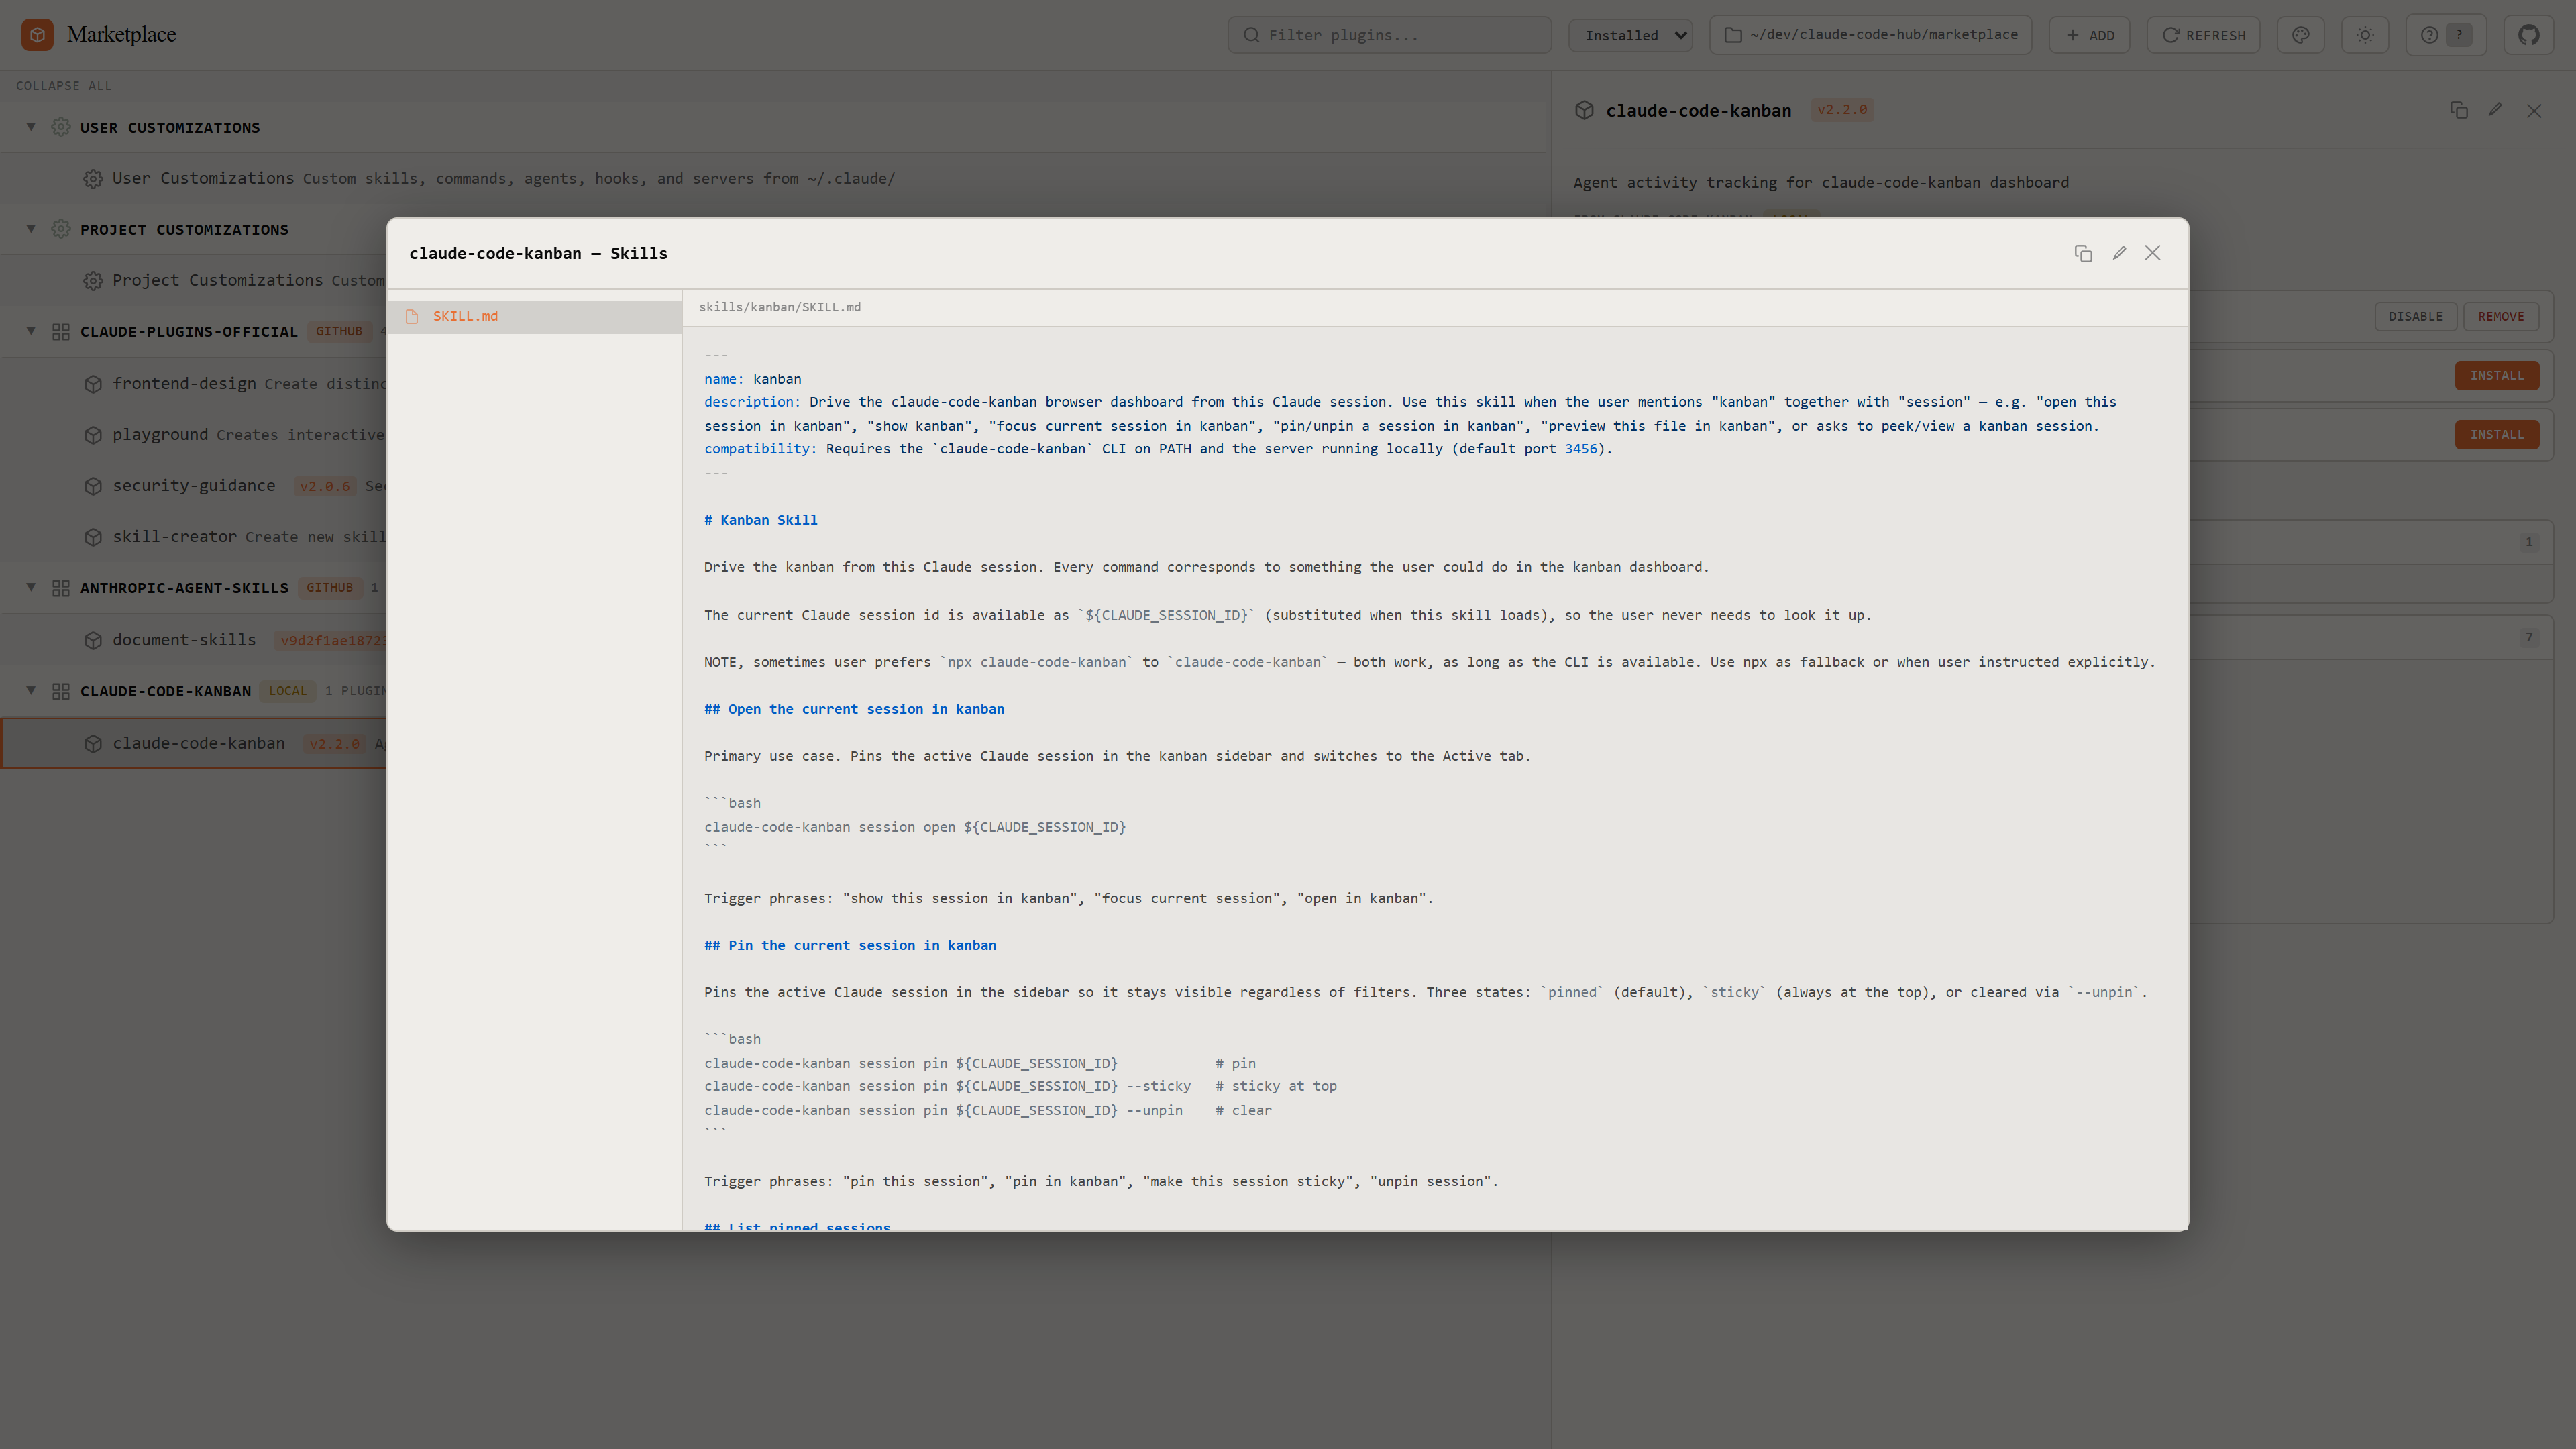Screen dimensions: 2576x1449
Task: Click the 'name: kanban' frontmatter line
Action: point(753,379)
